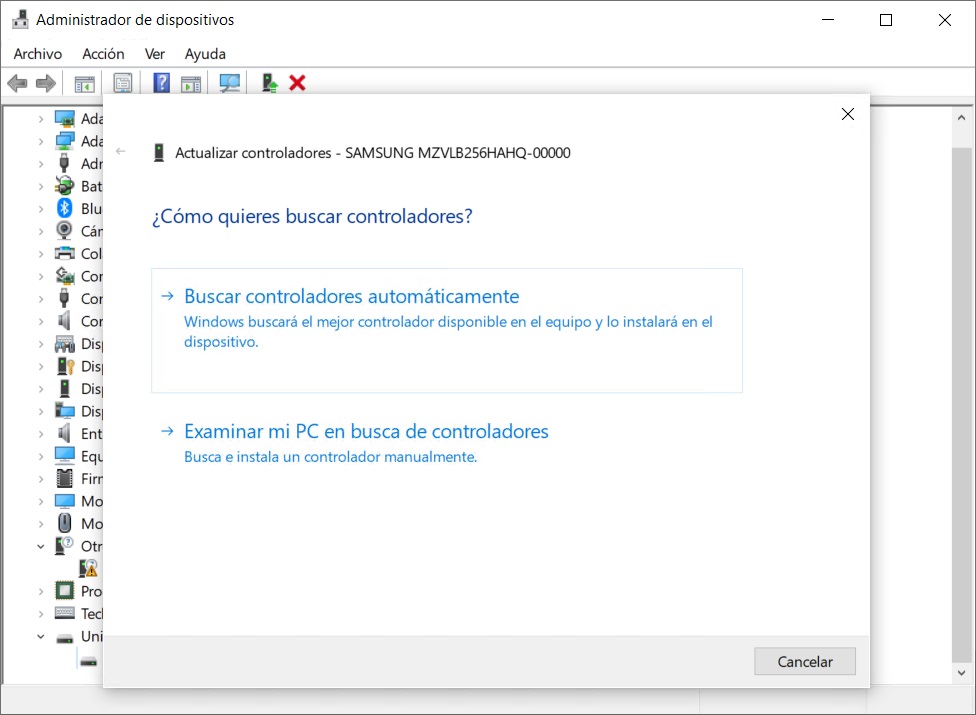976x715 pixels.
Task: Collapse the Otr (other devices) node
Action: click(41, 546)
